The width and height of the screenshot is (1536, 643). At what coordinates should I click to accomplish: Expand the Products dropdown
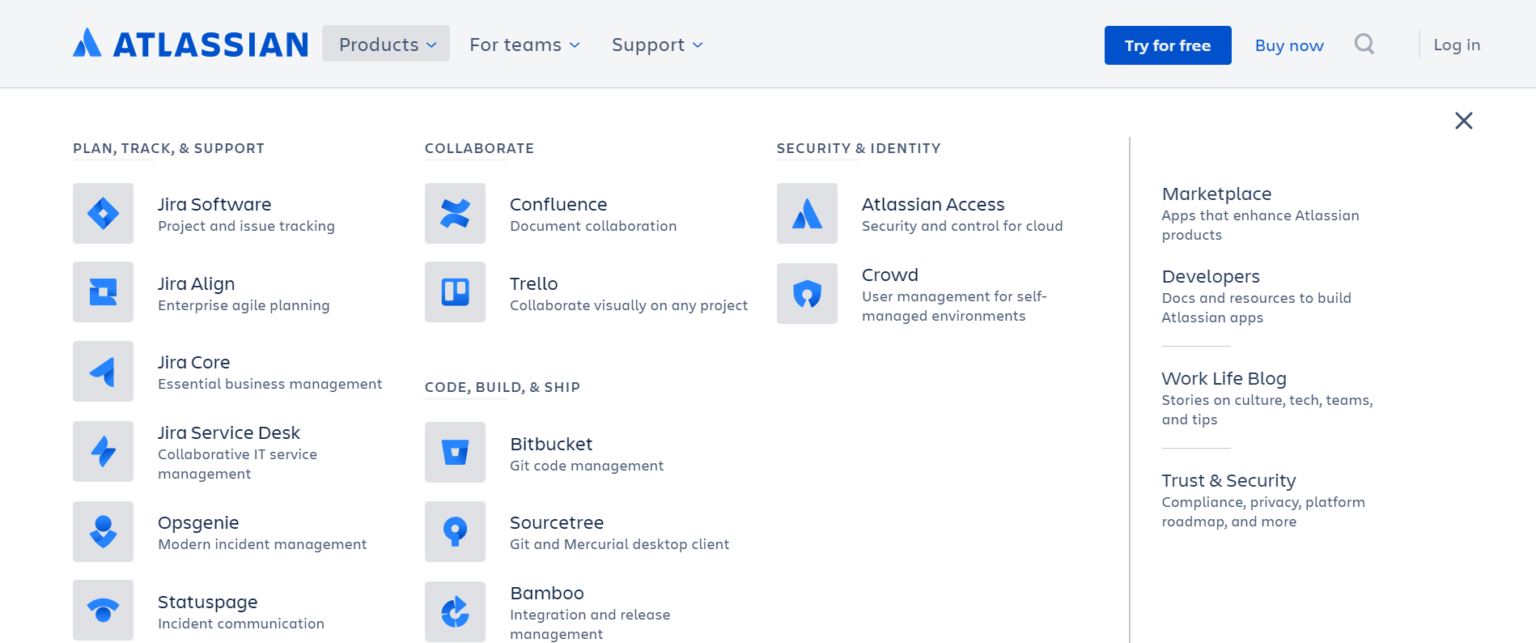[385, 44]
